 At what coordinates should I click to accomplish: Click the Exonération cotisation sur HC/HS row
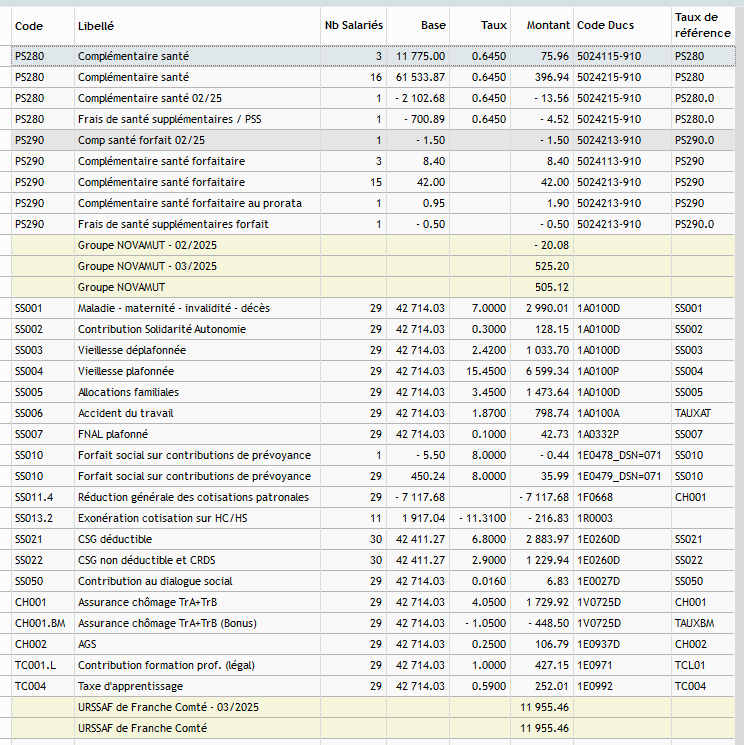(x=373, y=518)
